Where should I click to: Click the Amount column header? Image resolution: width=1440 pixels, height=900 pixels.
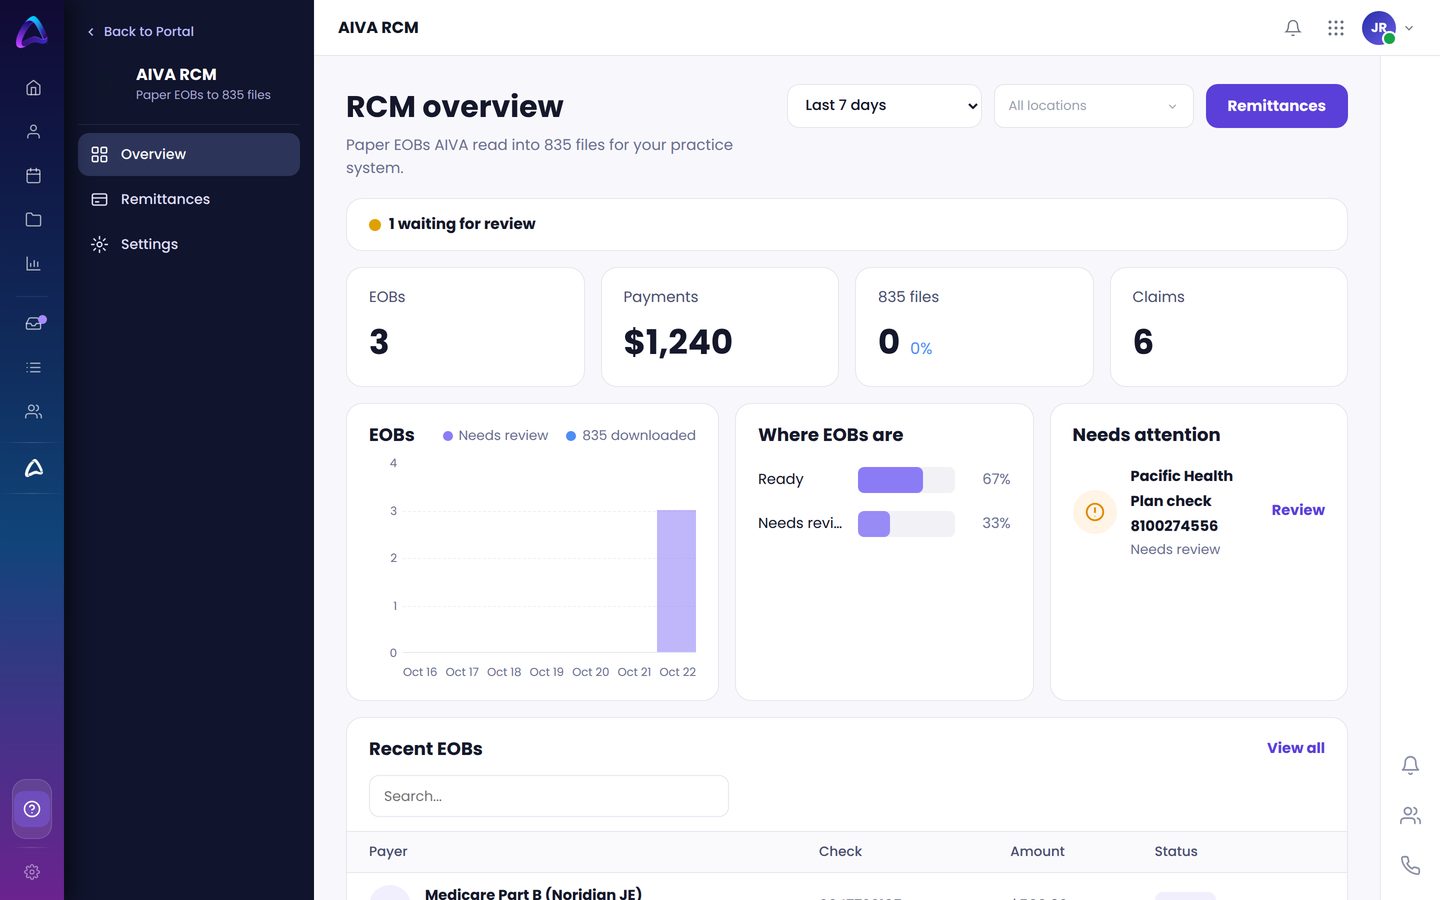pyautogui.click(x=1037, y=852)
